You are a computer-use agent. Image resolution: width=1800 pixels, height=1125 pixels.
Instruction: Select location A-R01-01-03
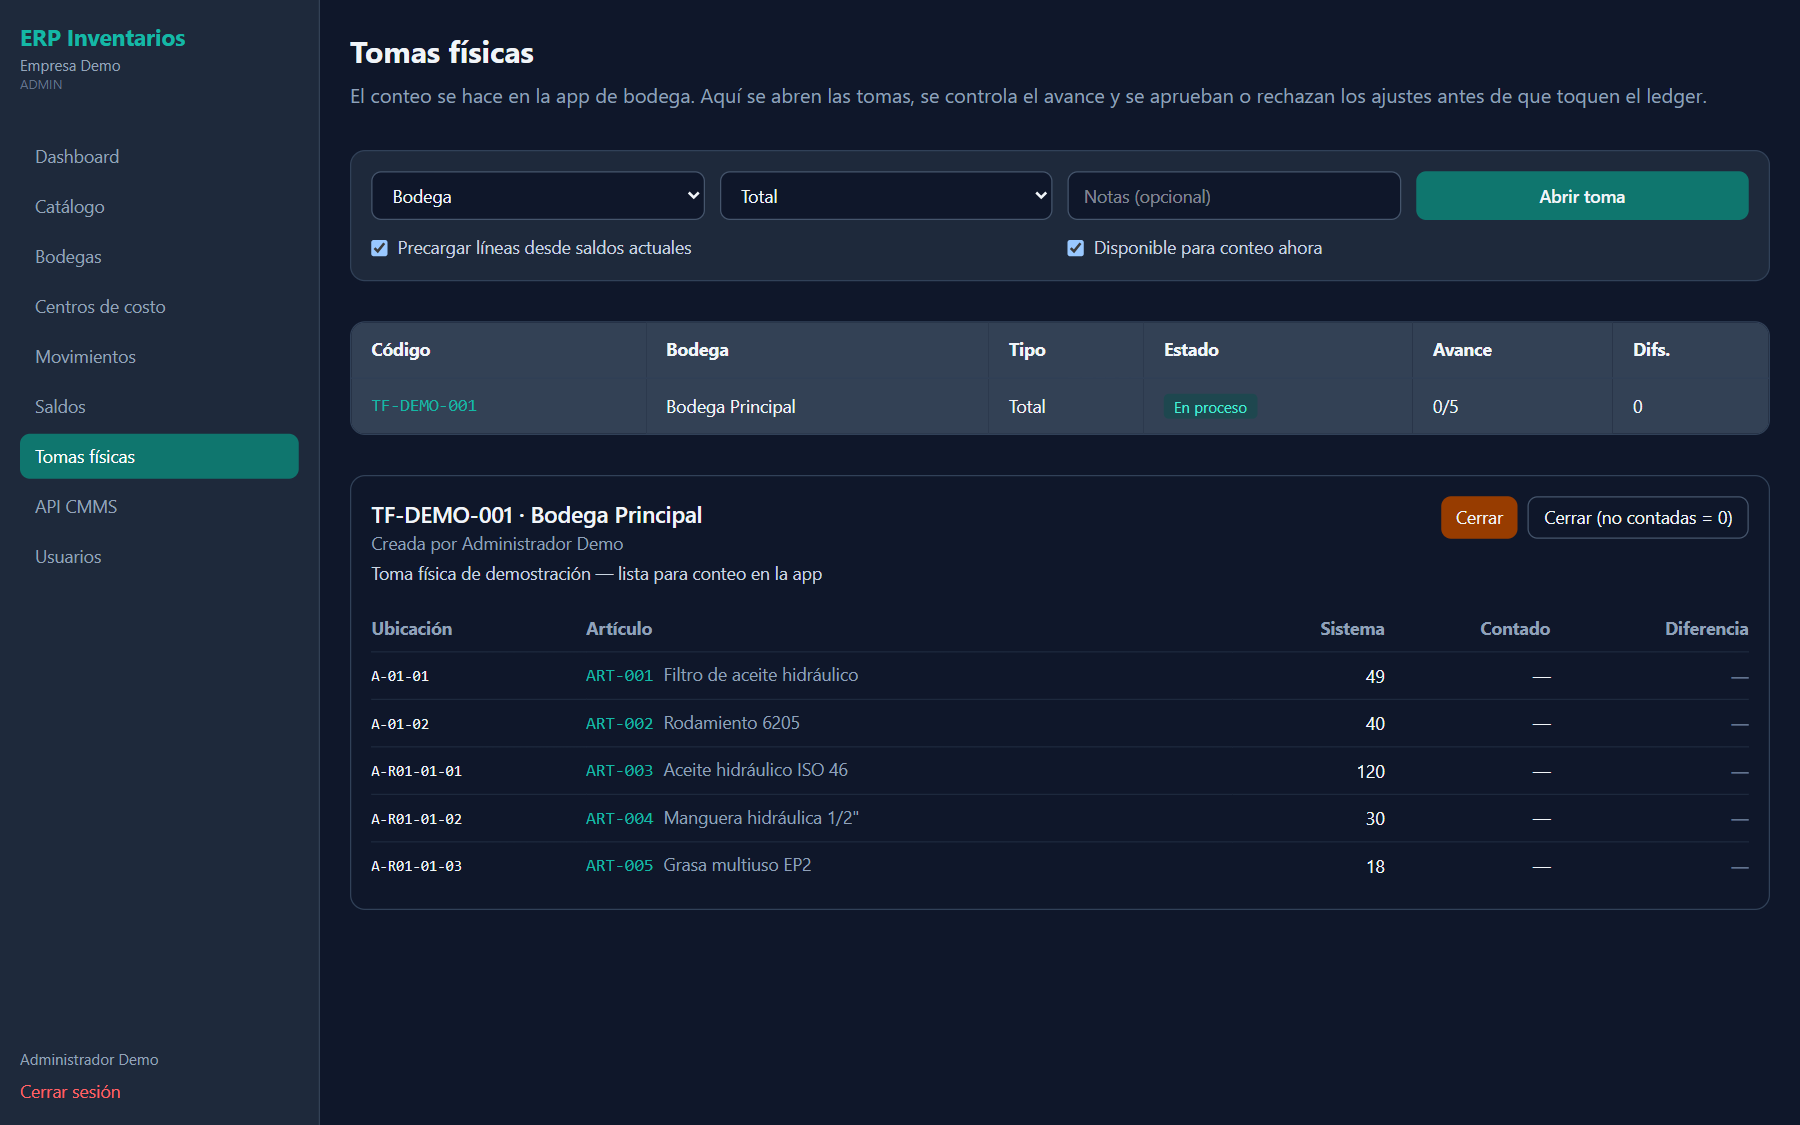pyautogui.click(x=417, y=866)
